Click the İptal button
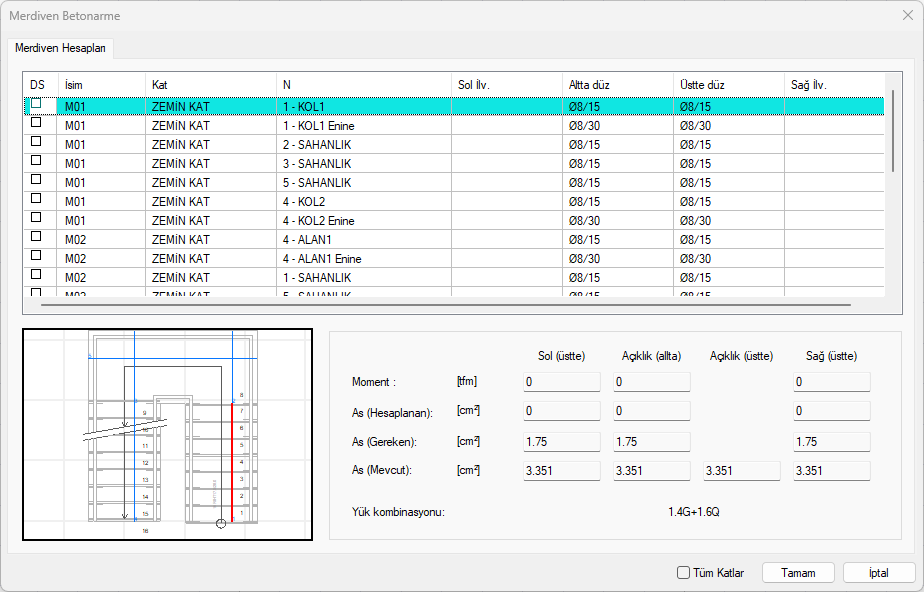The image size is (924, 592). [879, 573]
